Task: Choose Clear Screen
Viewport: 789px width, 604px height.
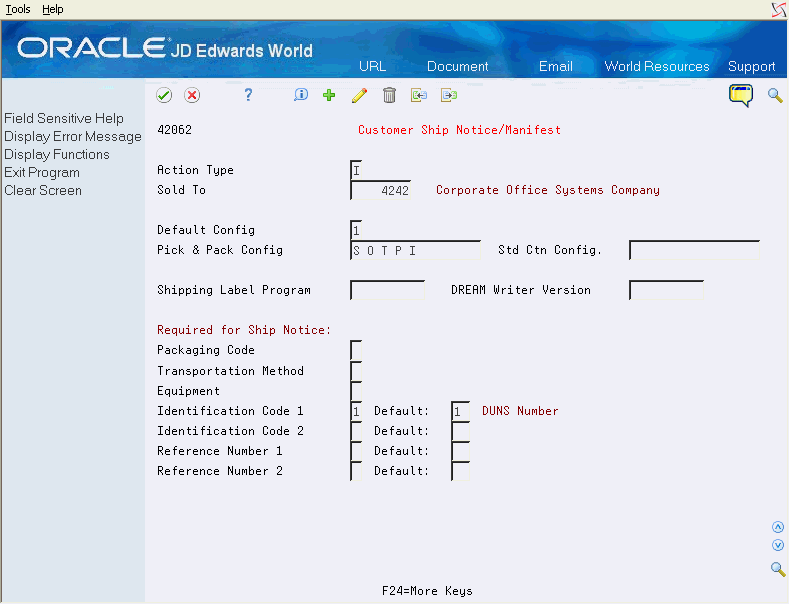Action: 43,191
